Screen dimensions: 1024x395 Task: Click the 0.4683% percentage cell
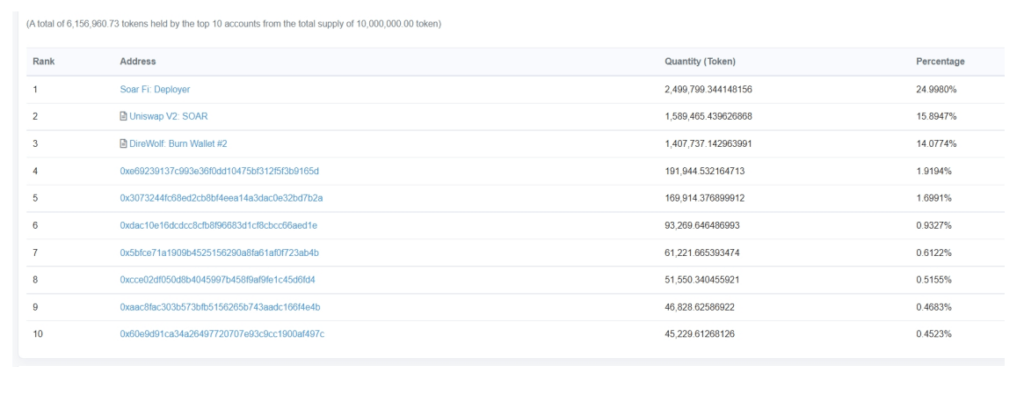934,307
